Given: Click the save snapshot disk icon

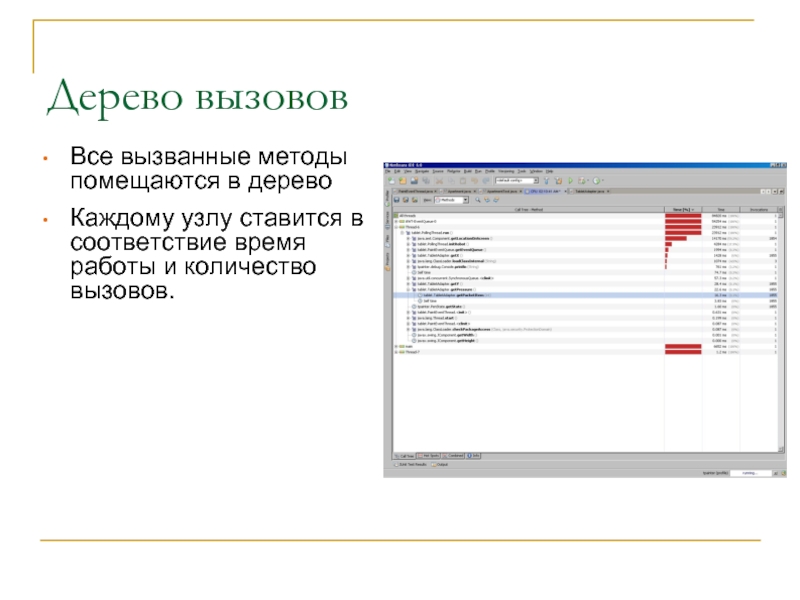Looking at the screenshot, I should (396, 200).
